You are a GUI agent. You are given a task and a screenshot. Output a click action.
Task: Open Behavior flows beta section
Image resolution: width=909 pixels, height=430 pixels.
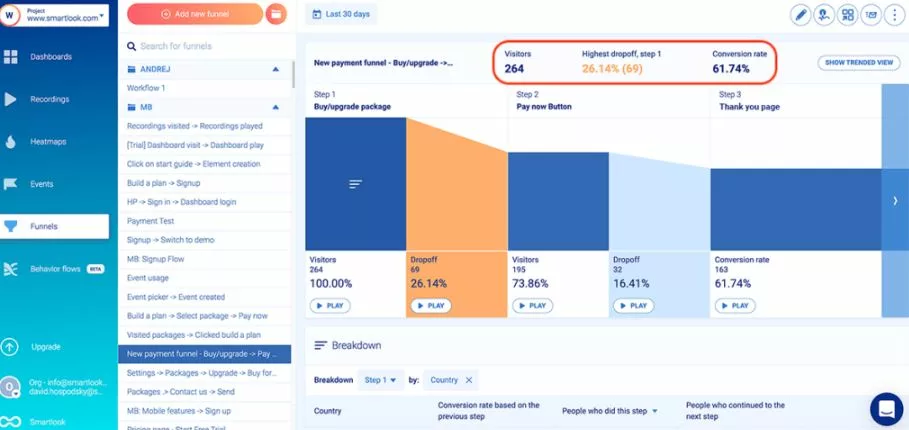[x=54, y=269]
